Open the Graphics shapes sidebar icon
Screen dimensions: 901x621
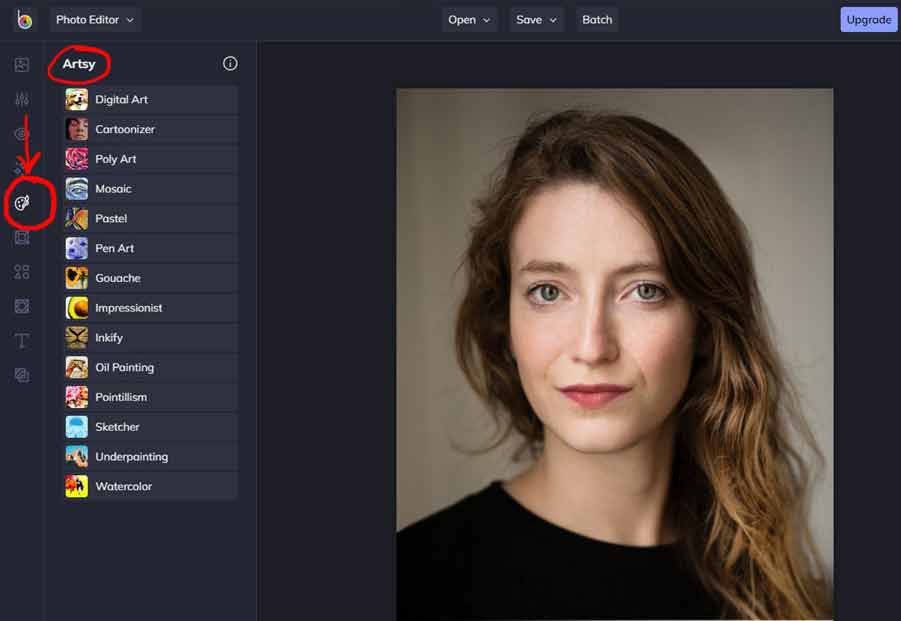22,272
